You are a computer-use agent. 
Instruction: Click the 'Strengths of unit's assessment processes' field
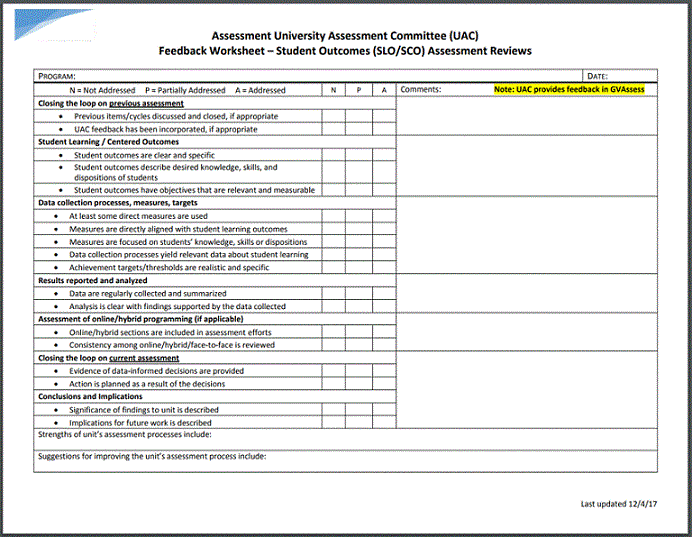(x=346, y=440)
